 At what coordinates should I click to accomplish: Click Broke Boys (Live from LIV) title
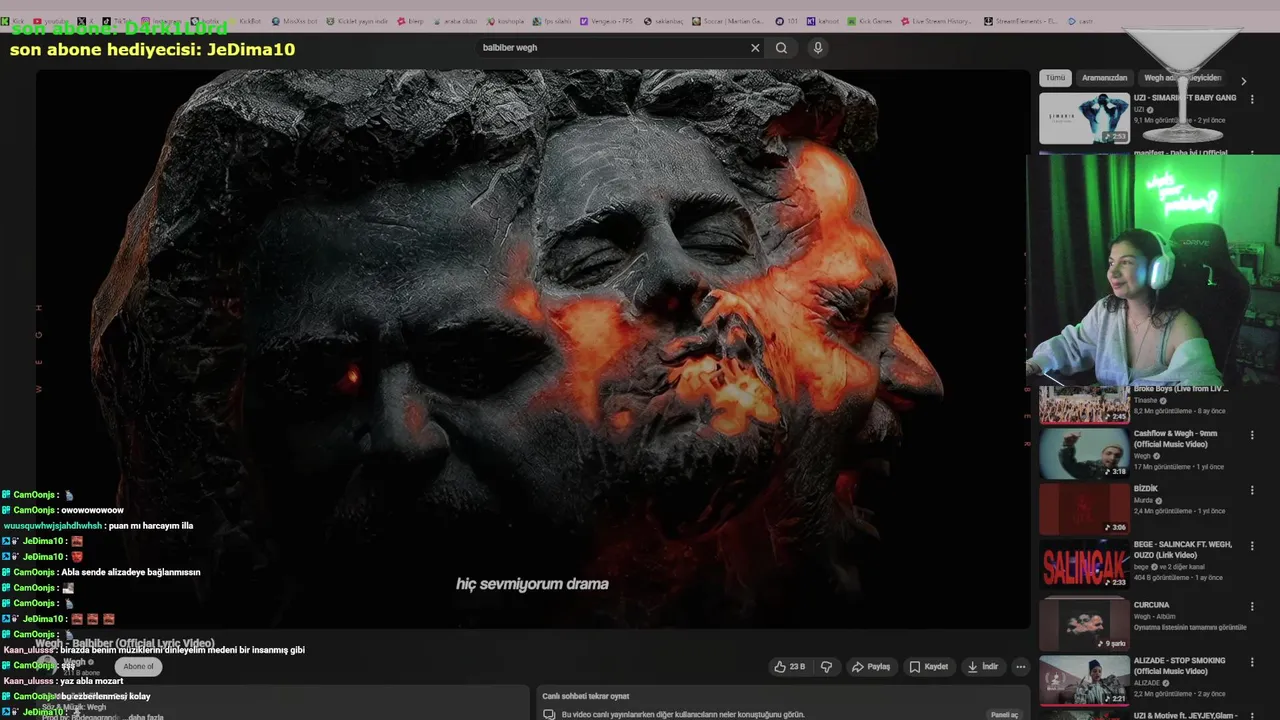1180,389
